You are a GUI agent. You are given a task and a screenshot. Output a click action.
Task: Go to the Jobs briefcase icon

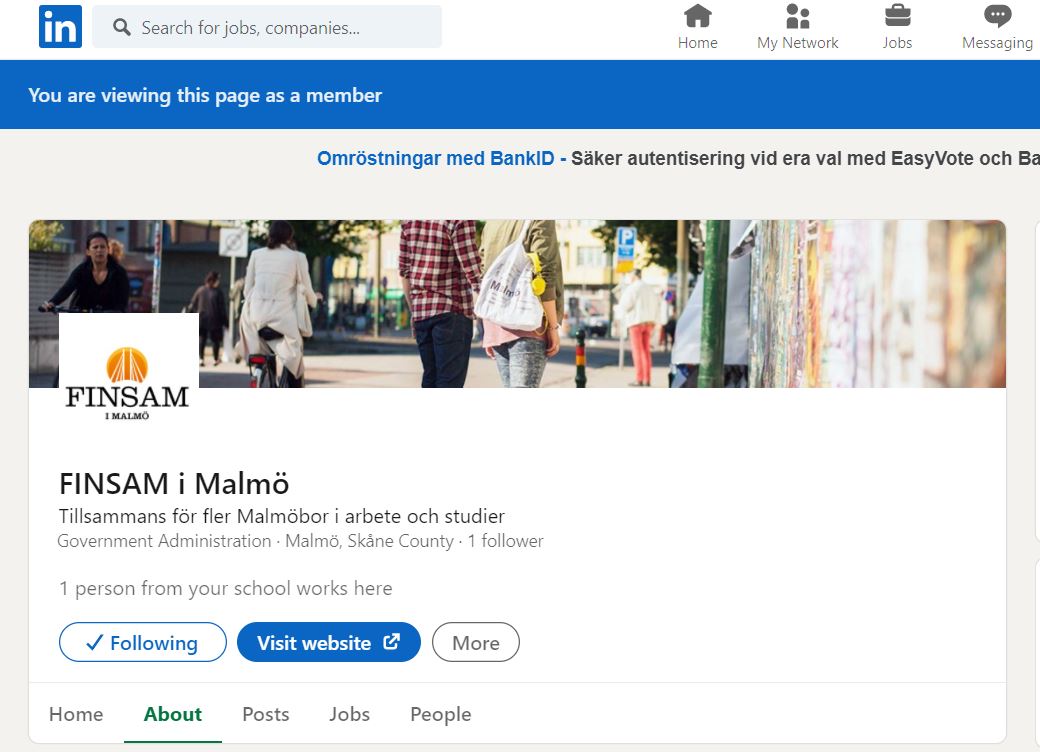[897, 17]
